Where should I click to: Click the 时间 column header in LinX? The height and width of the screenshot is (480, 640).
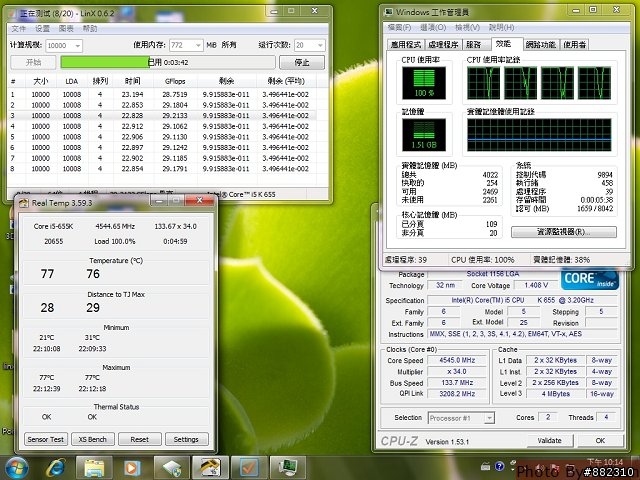(x=133, y=81)
